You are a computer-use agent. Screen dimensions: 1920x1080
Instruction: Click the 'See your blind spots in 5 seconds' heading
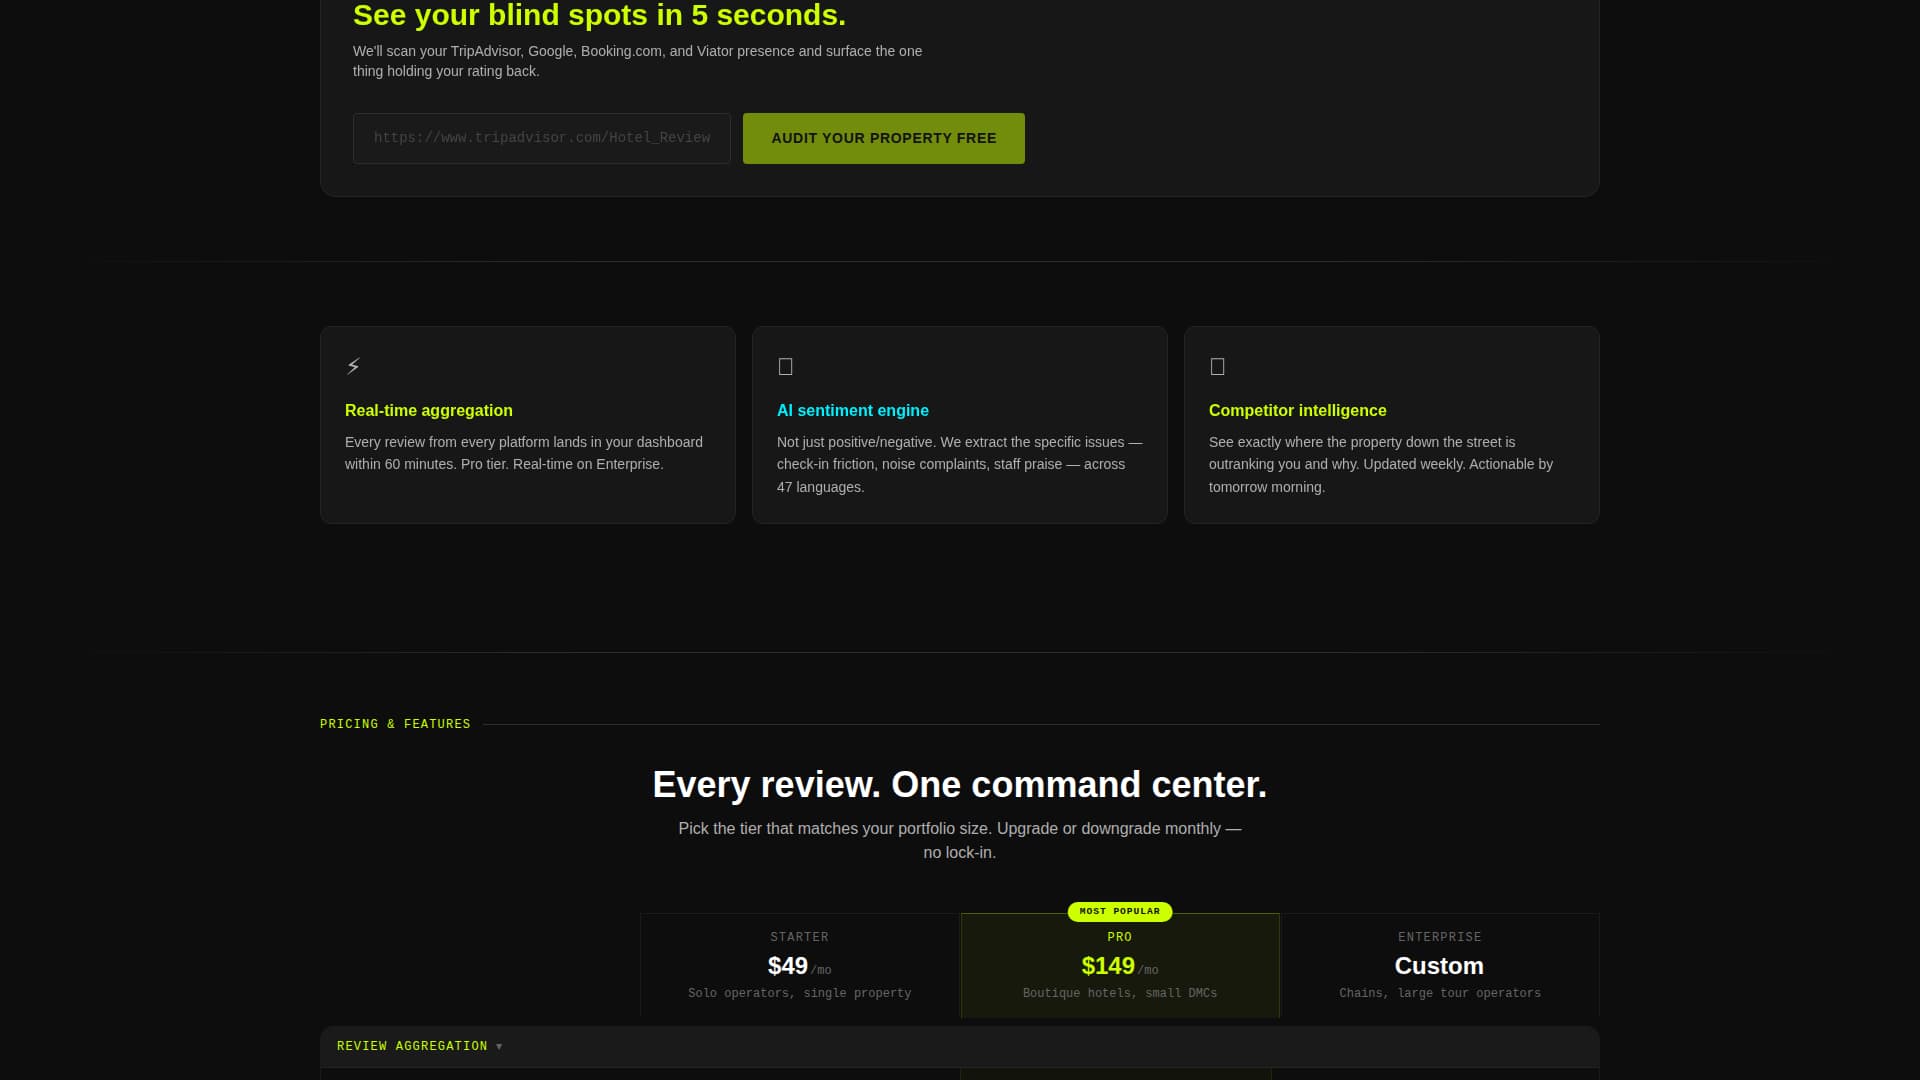599,15
